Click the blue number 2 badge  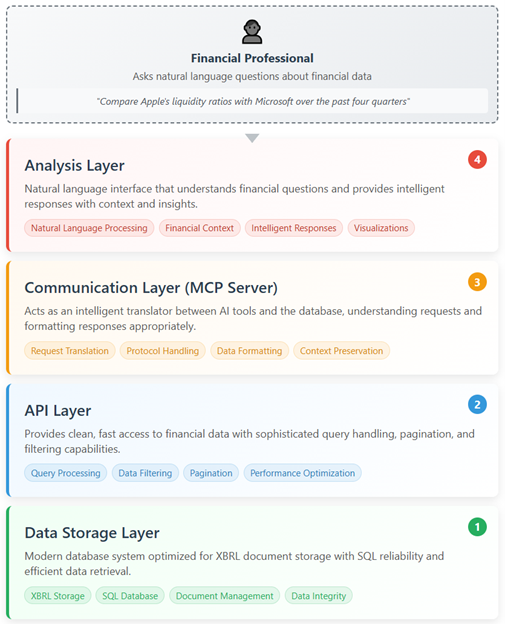coord(477,405)
